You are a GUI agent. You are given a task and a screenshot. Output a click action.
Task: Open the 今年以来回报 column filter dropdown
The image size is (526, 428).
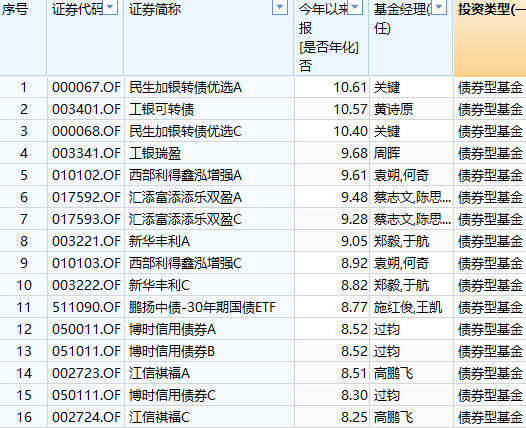coord(355,7)
